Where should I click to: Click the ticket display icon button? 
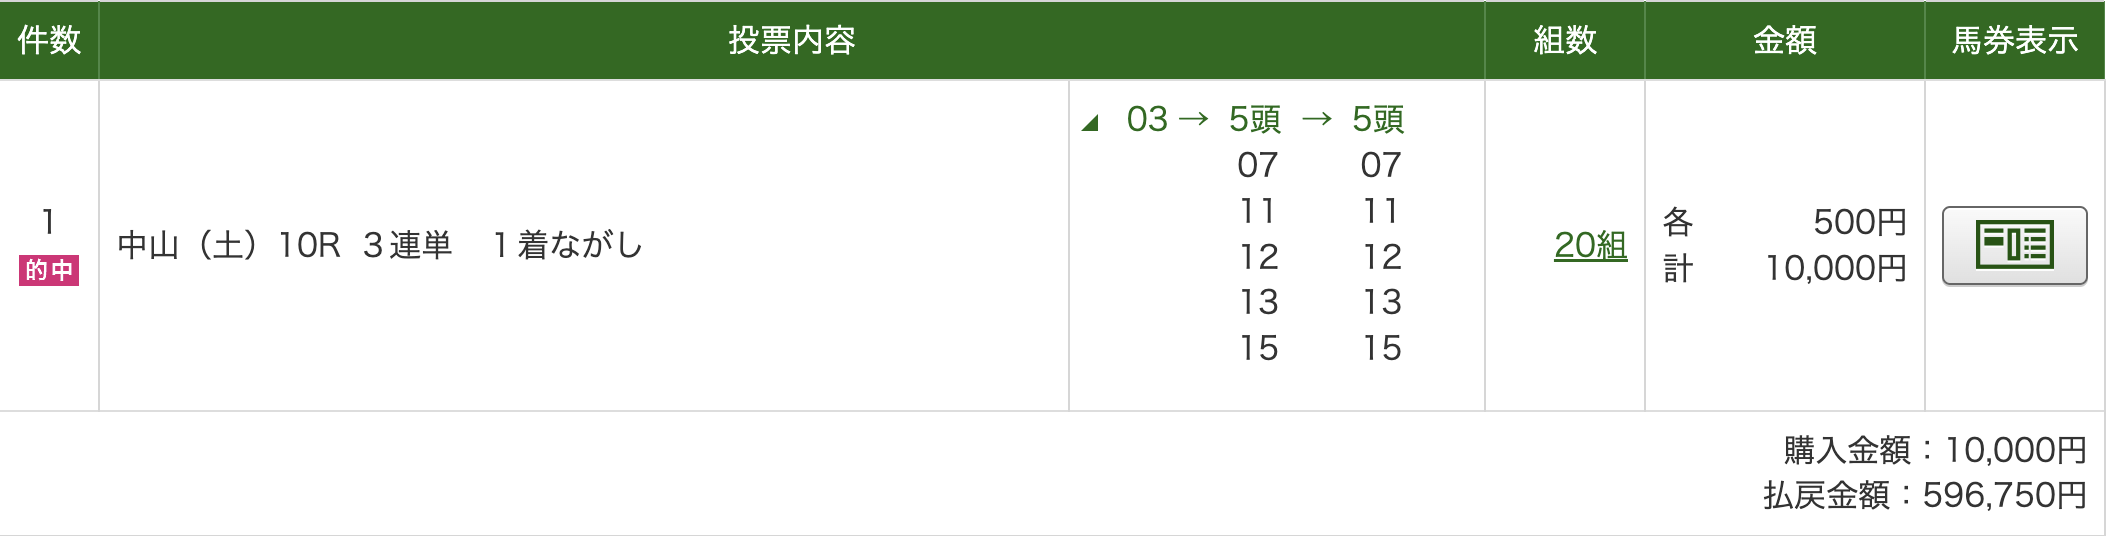pyautogui.click(x=2014, y=245)
